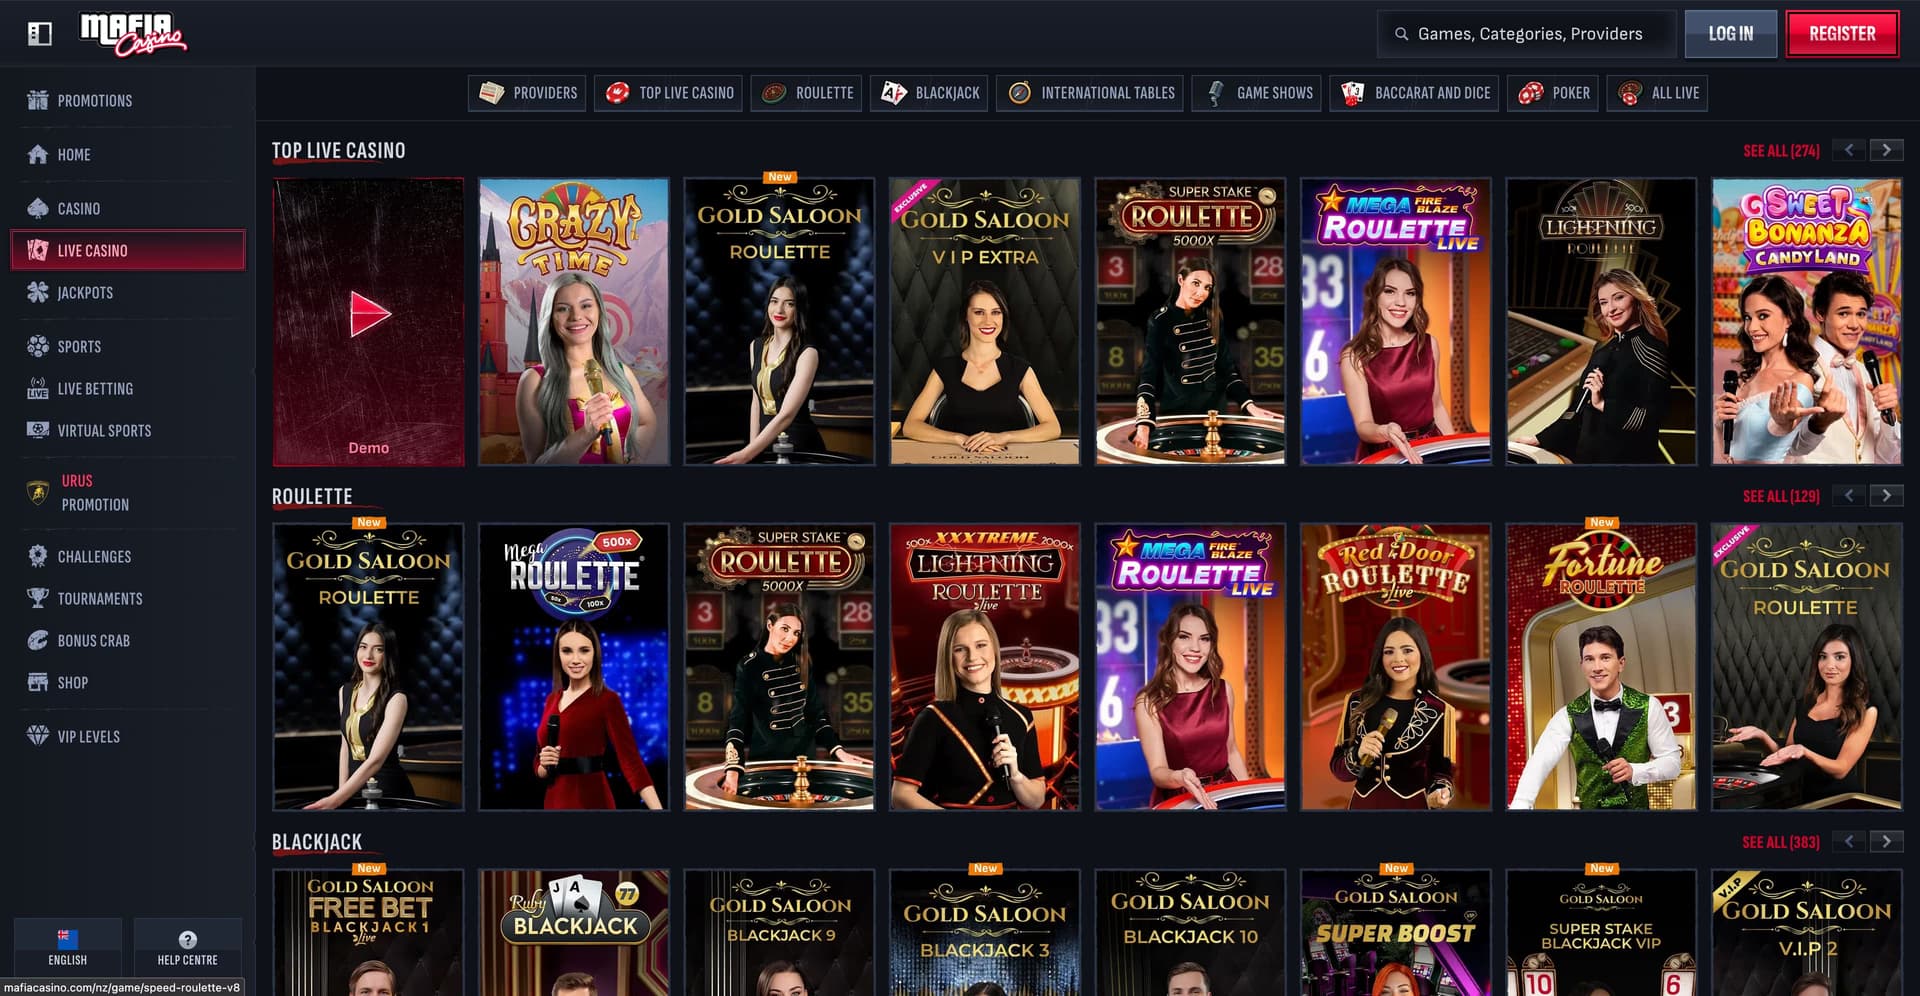This screenshot has height=996, width=1920.
Task: Click the right arrow for Top Live Casino carousel
Action: [1886, 150]
